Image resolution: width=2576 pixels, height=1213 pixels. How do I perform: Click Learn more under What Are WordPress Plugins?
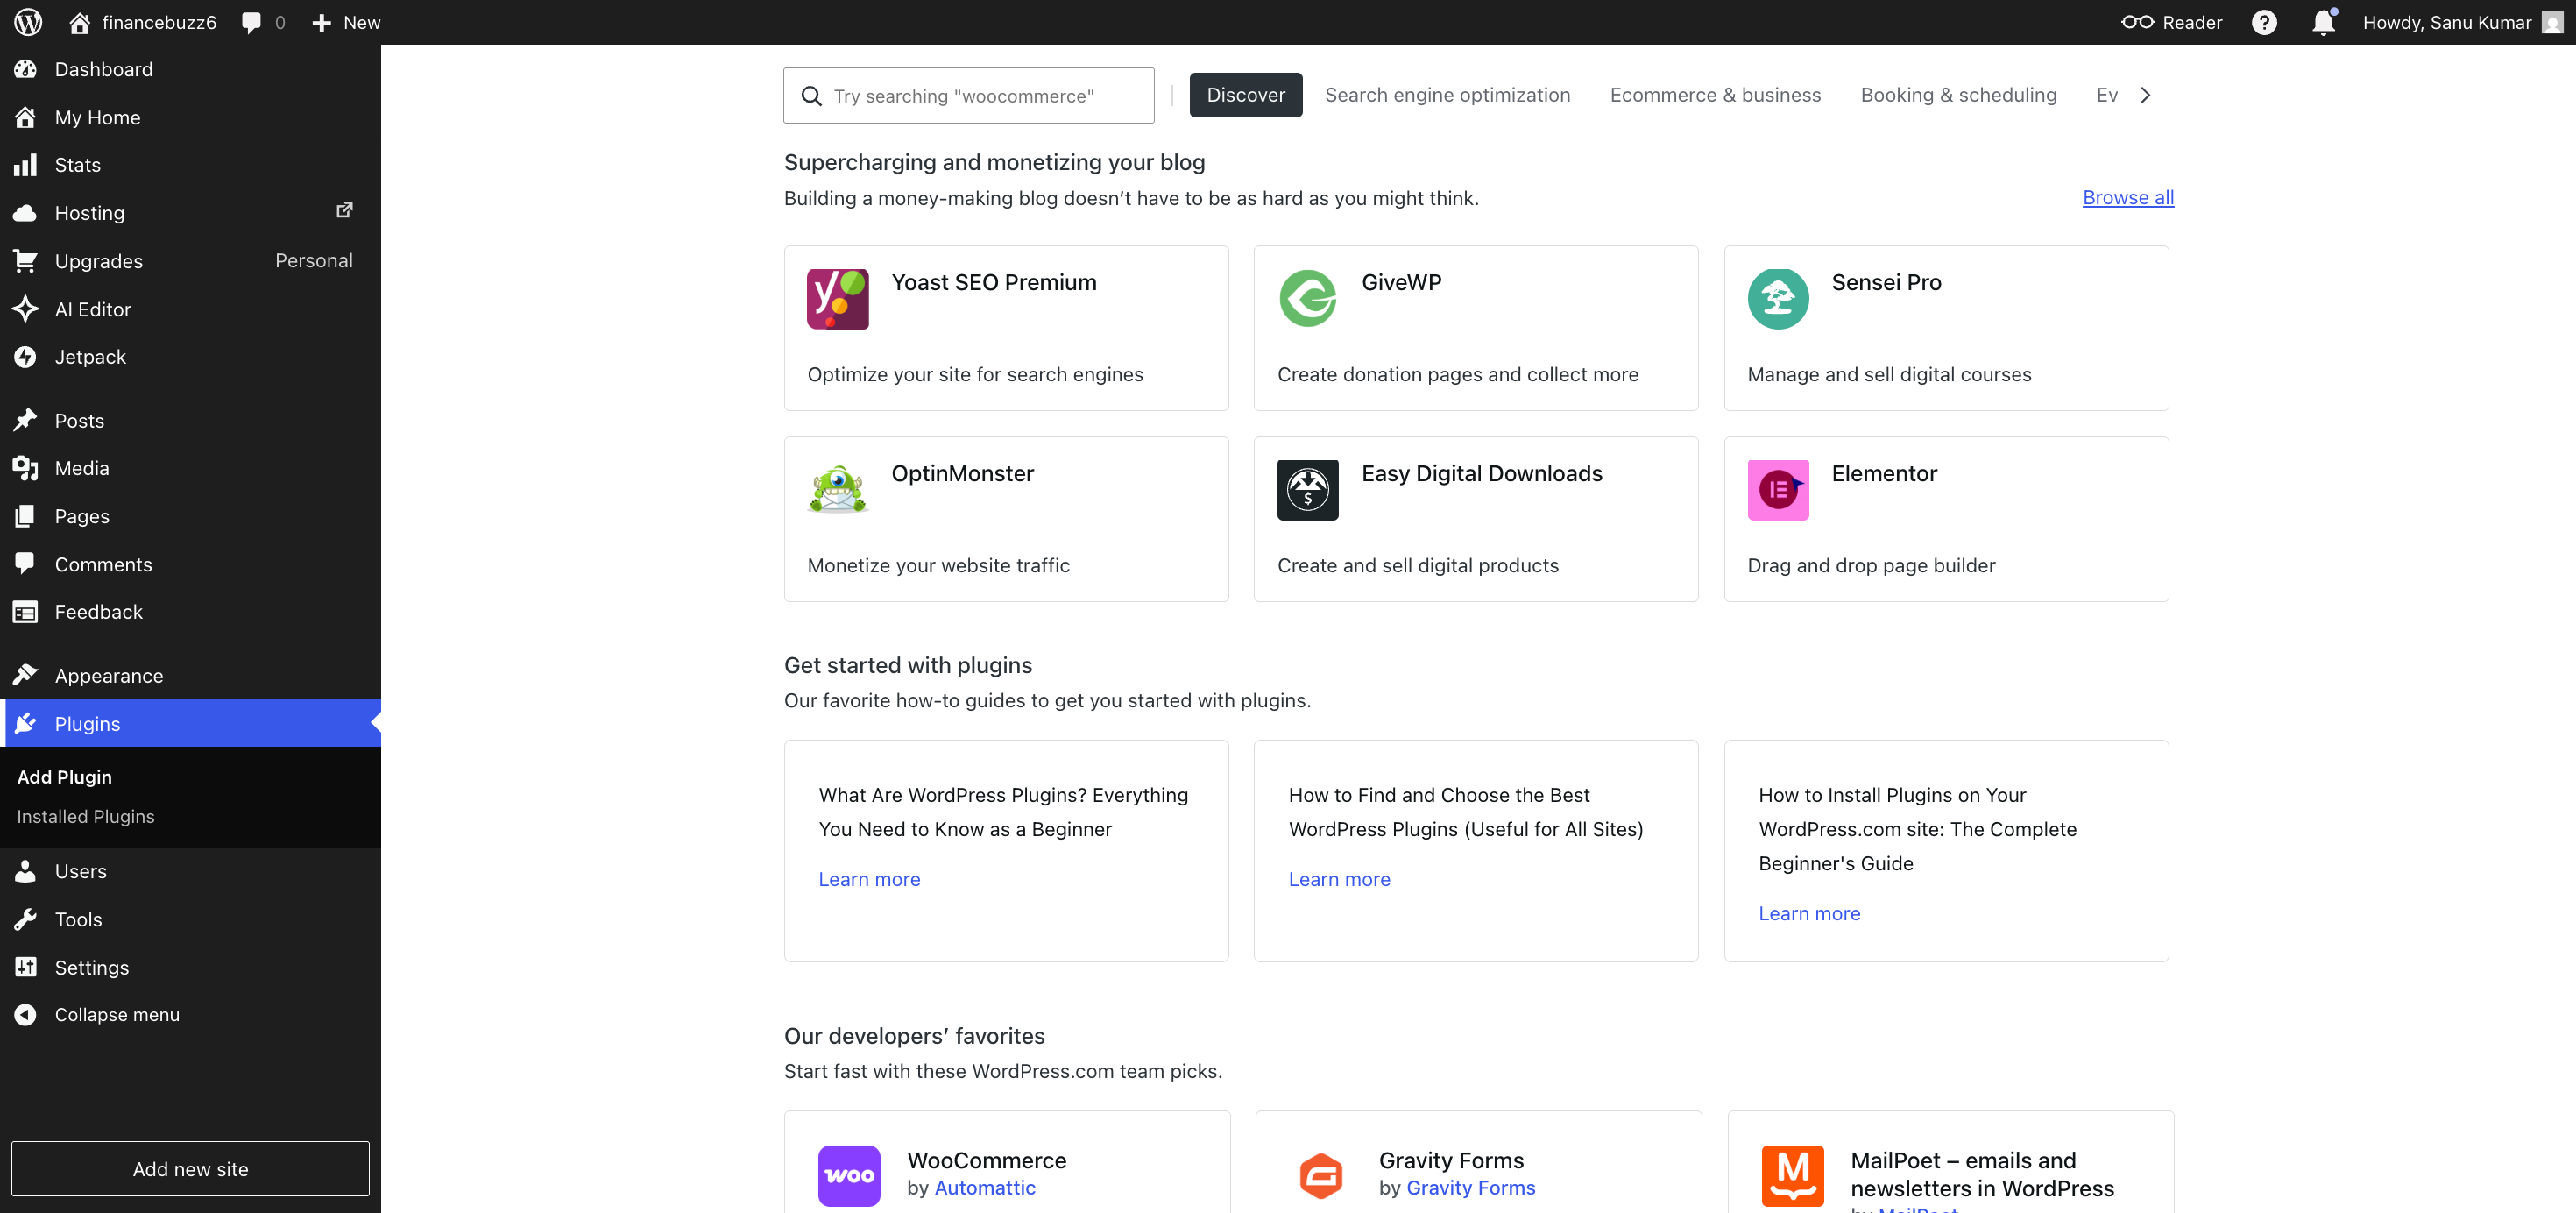click(x=869, y=879)
